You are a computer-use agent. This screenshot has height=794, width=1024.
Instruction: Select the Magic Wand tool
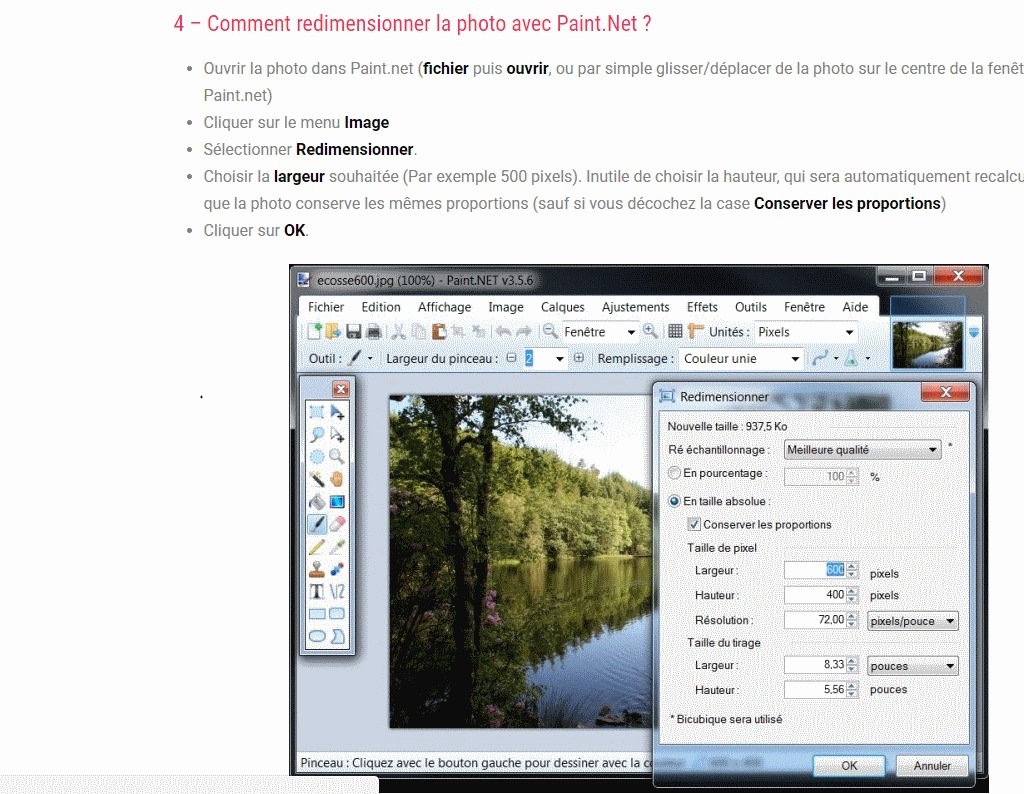click(x=317, y=479)
